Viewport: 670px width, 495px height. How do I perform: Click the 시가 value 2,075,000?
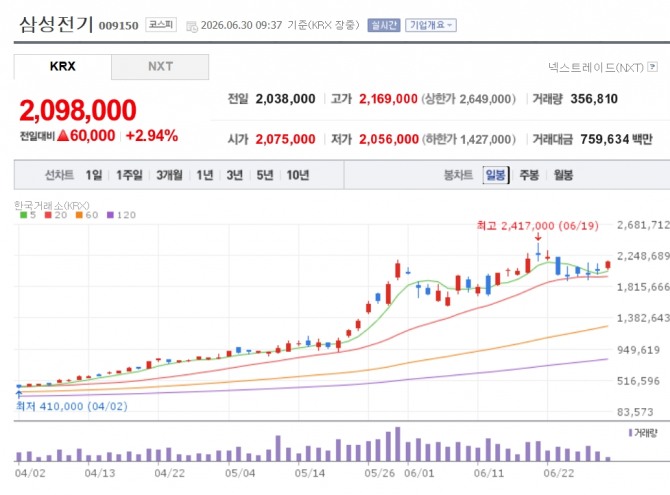click(x=285, y=139)
